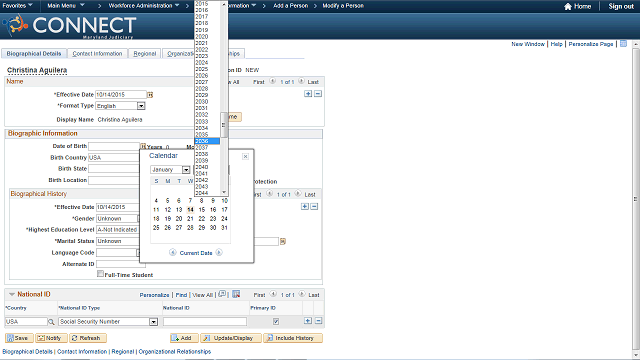Collapse the National ID section

point(12,294)
